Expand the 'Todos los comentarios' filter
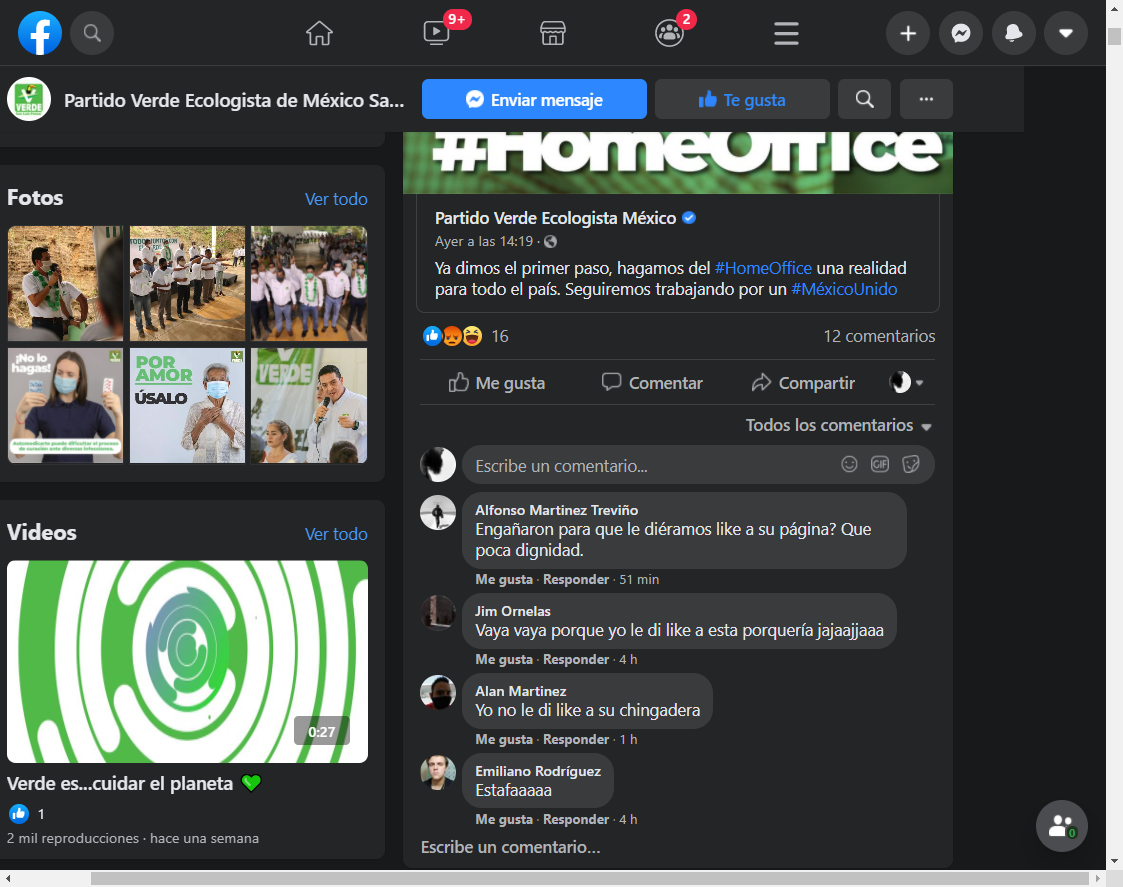 (x=838, y=426)
